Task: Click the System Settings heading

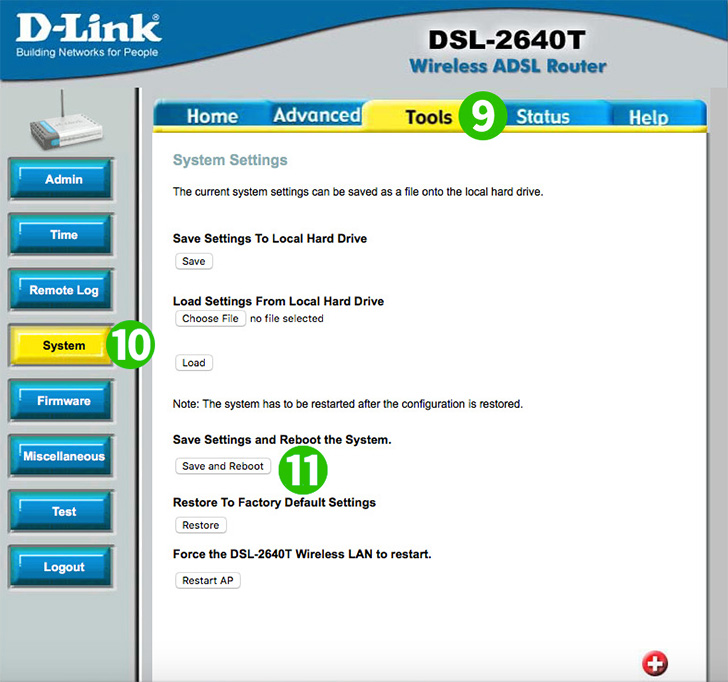Action: click(230, 160)
